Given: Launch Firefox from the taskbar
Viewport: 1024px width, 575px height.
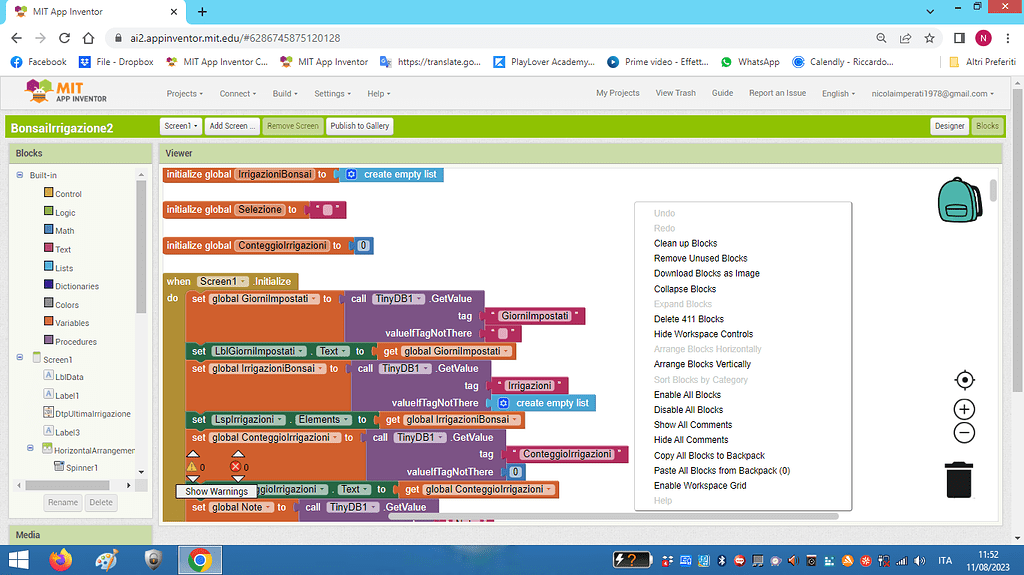Looking at the screenshot, I should pyautogui.click(x=61, y=560).
